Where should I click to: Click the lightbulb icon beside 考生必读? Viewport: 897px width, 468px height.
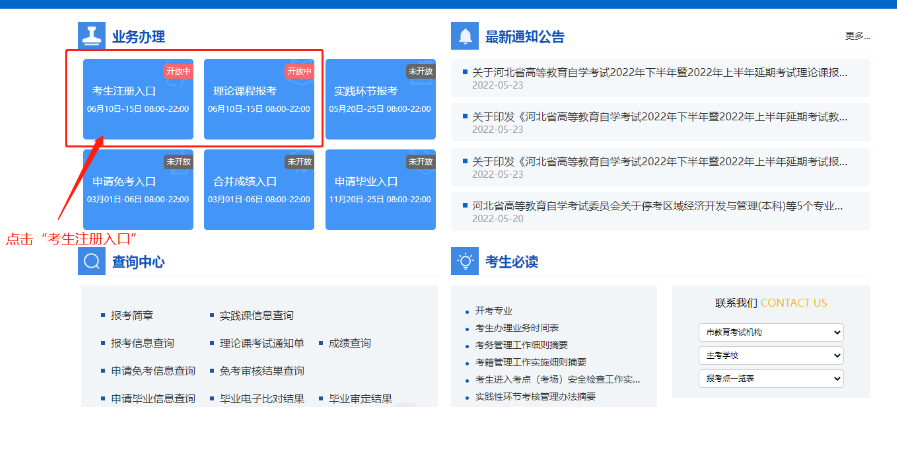tap(465, 261)
